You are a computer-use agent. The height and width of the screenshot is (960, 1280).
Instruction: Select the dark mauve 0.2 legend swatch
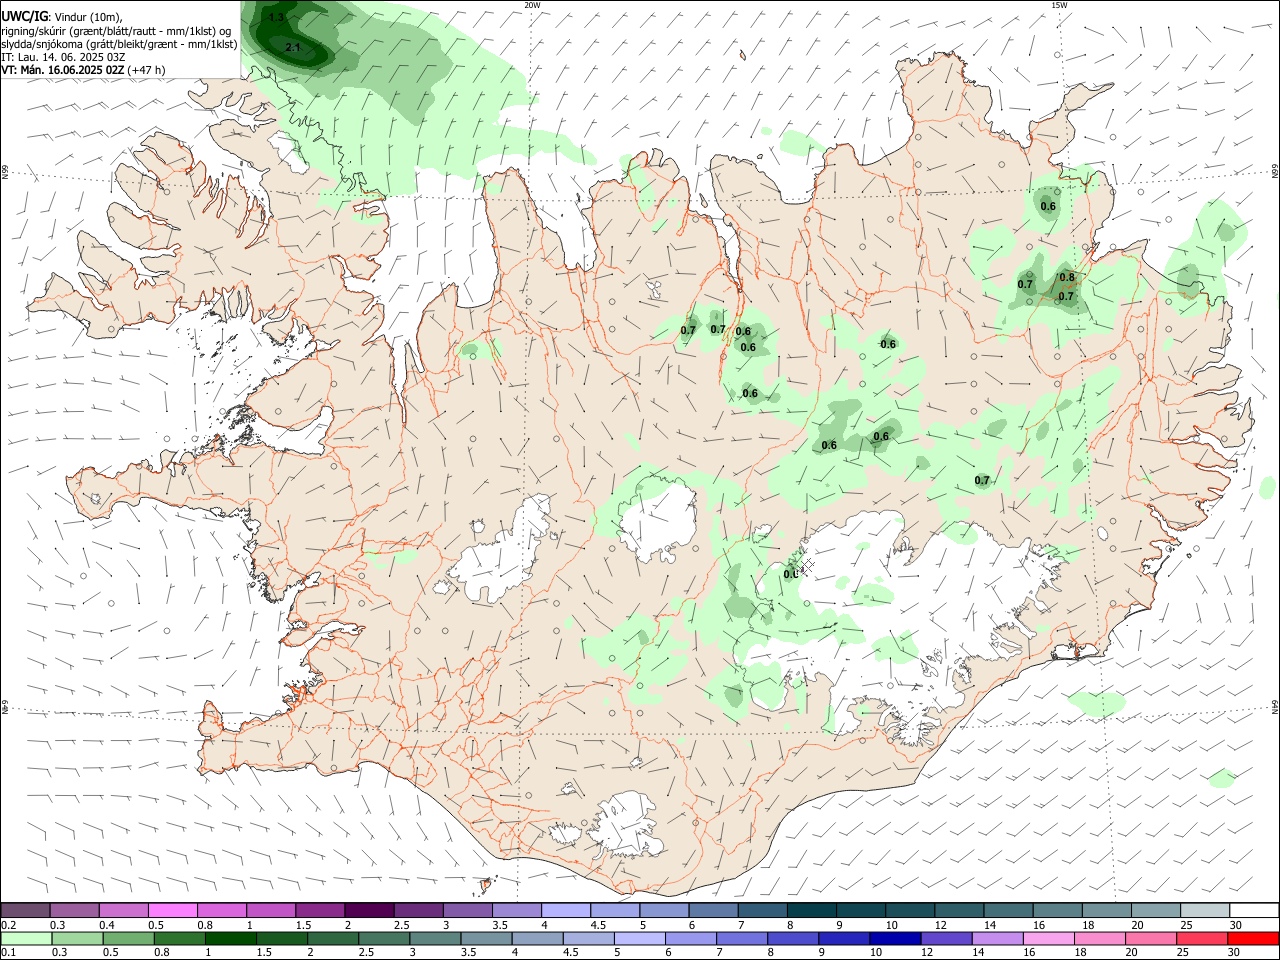coord(25,910)
